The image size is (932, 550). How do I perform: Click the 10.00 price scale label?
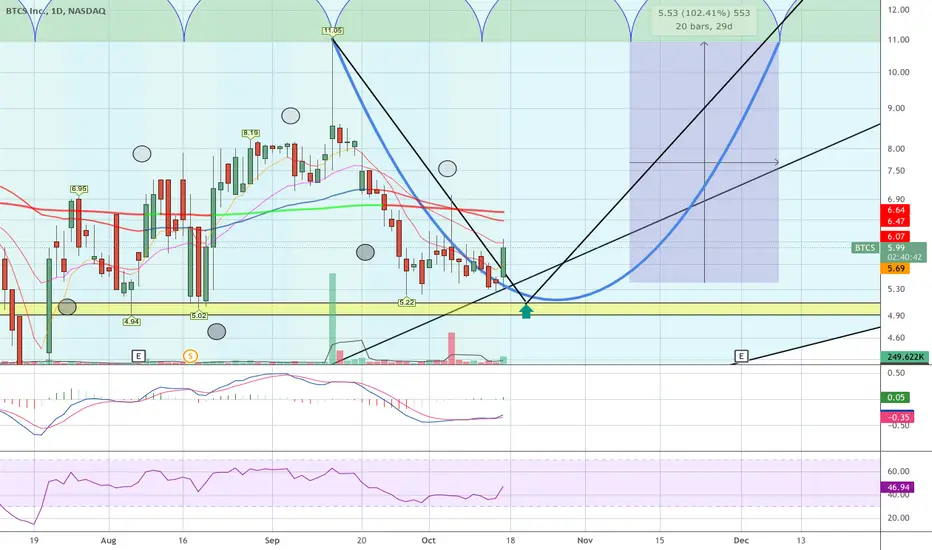898,72
